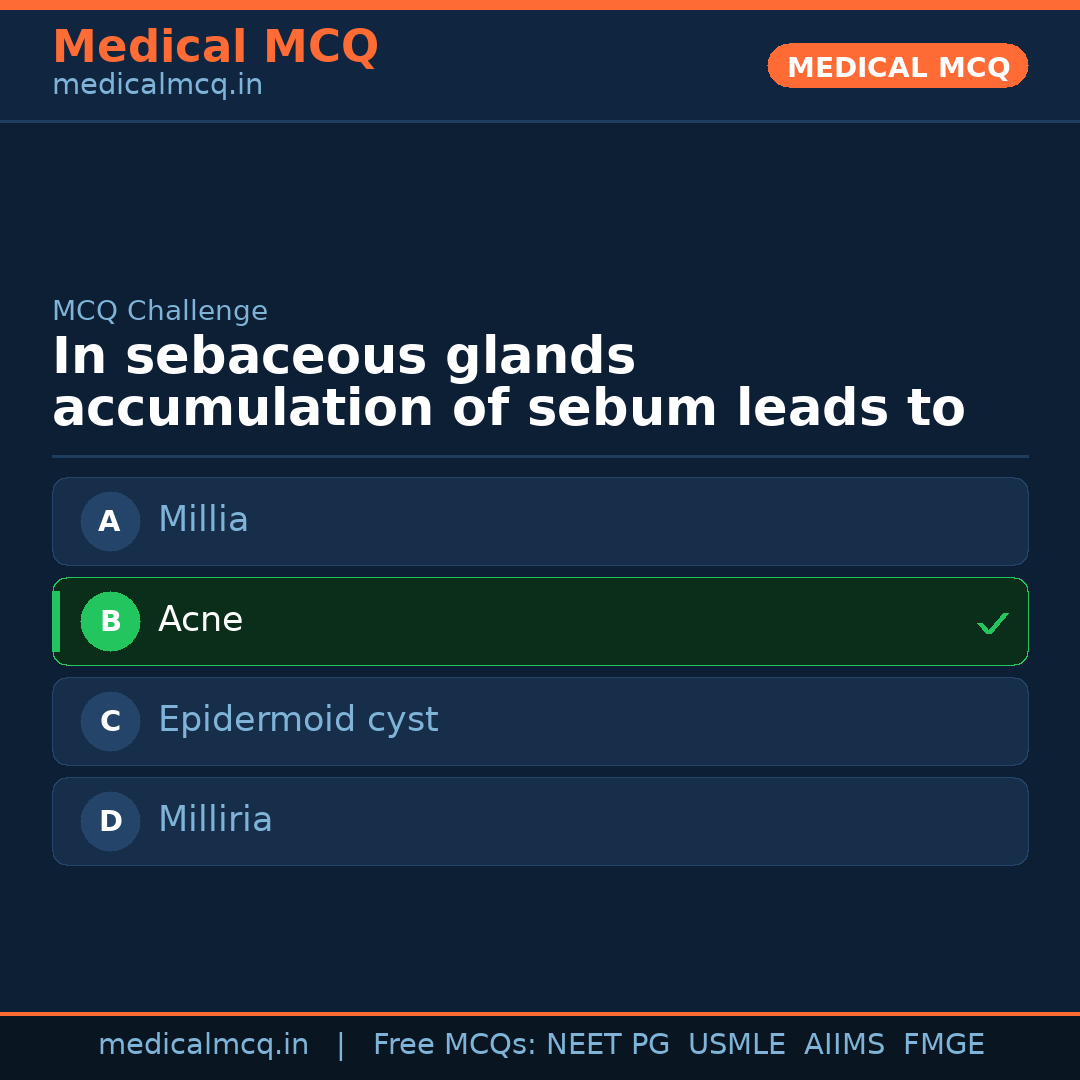Image resolution: width=1080 pixels, height=1080 pixels.
Task: Click the green B circle badge
Action: pyautogui.click(x=110, y=621)
